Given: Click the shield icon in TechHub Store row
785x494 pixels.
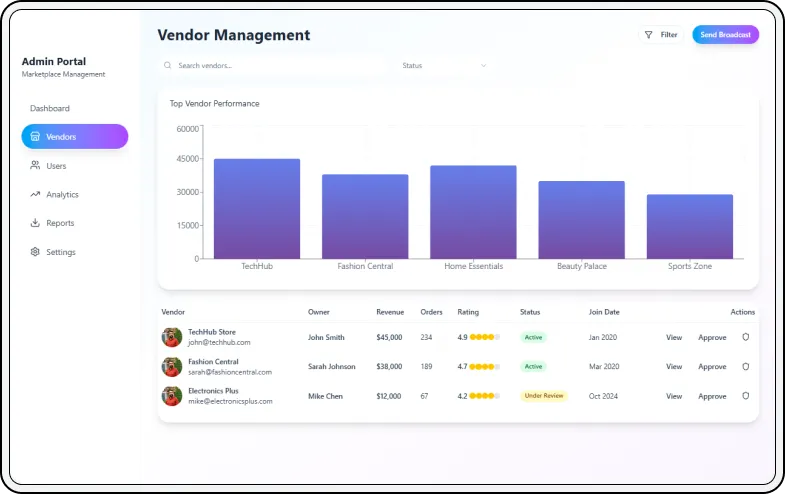Looking at the screenshot, I should tap(745, 337).
